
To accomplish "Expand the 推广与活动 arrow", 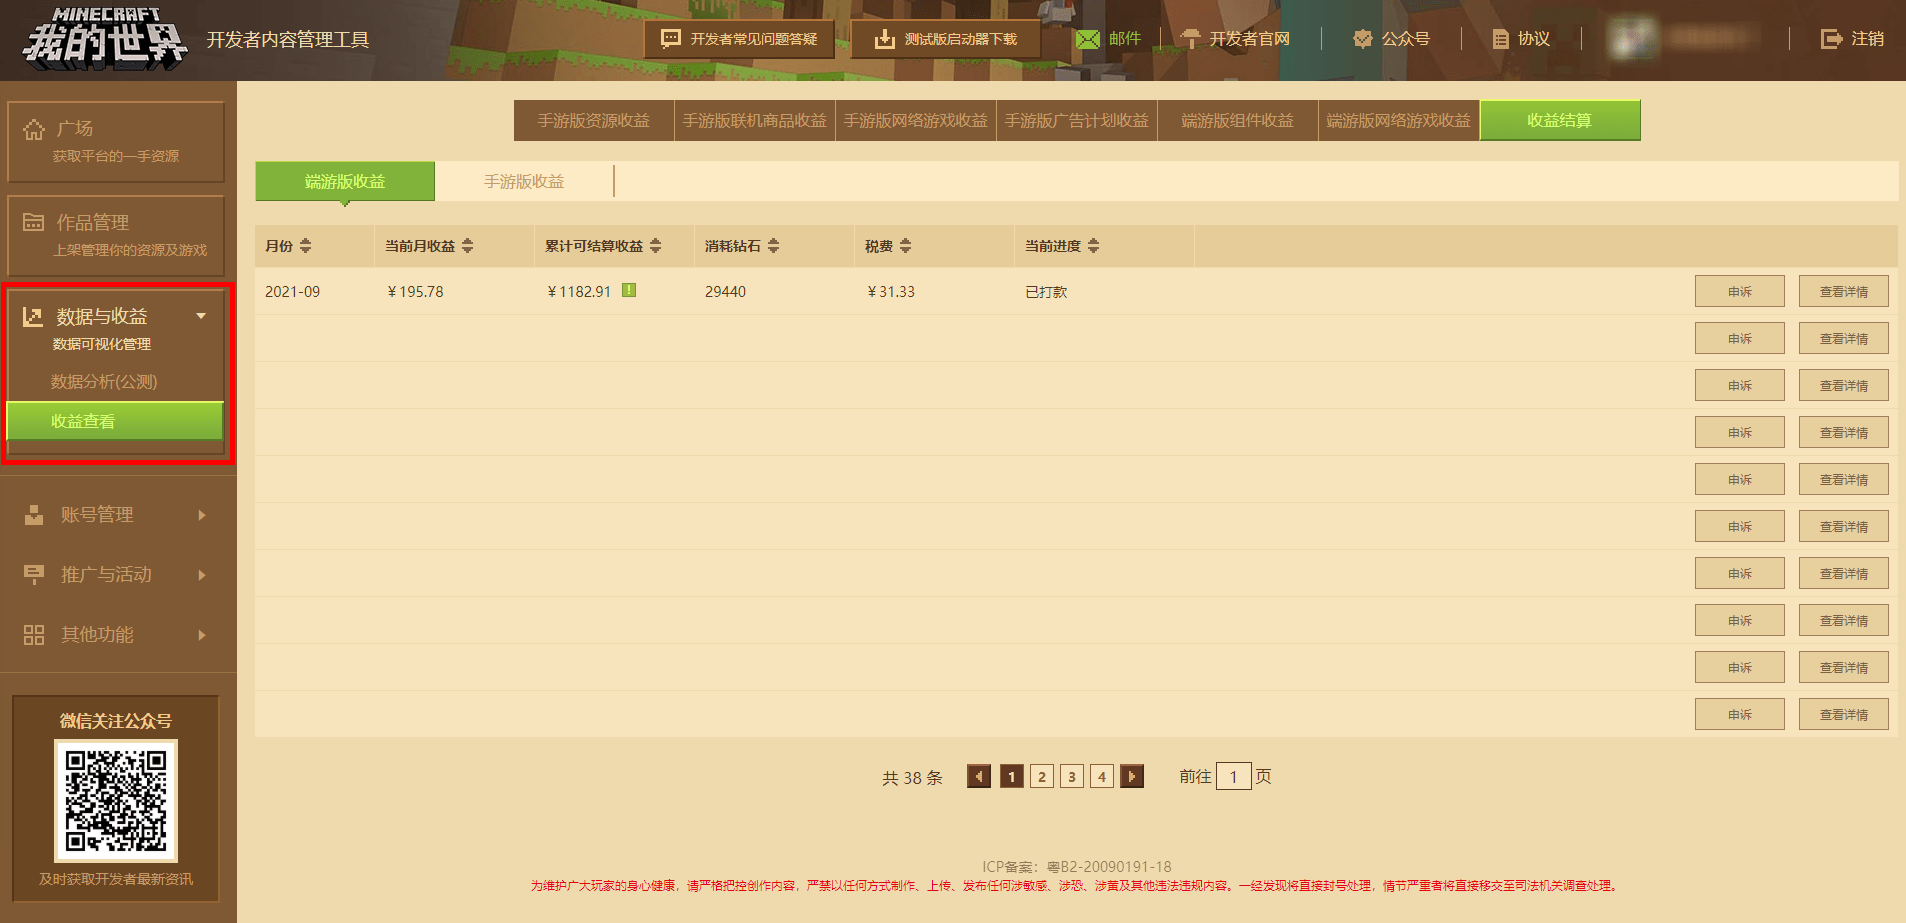I will pos(201,575).
